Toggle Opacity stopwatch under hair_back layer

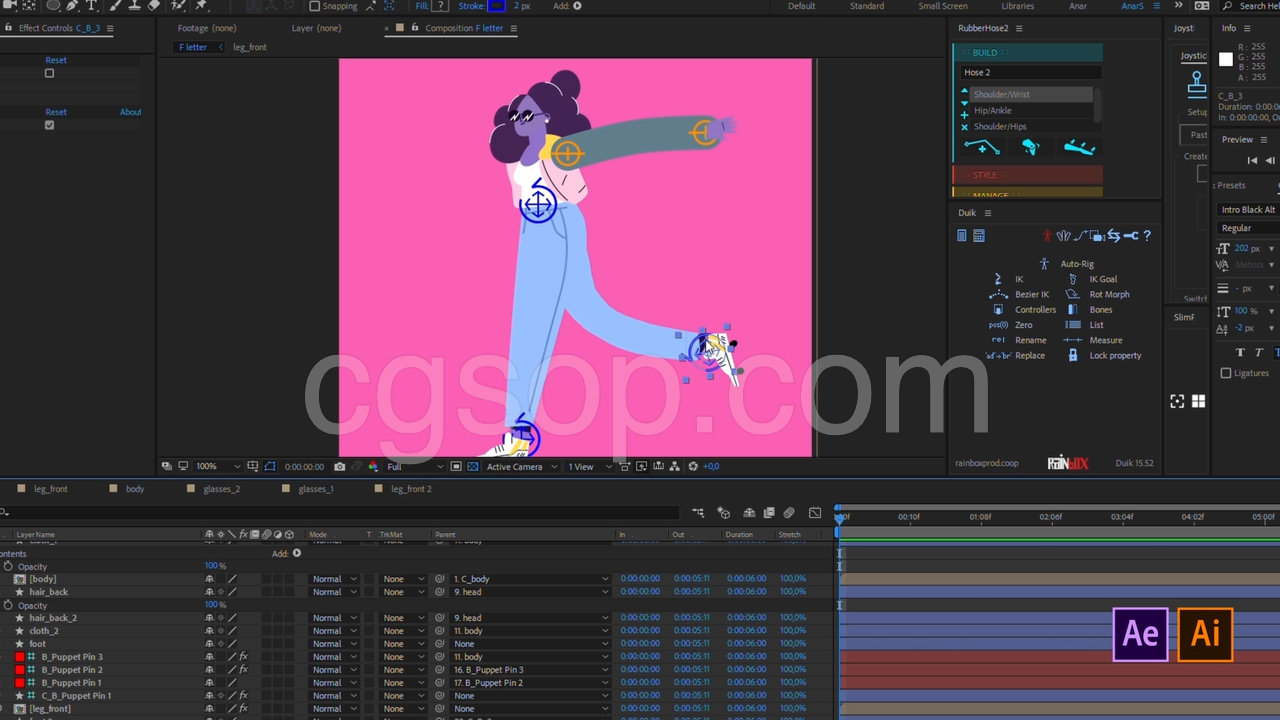click(x=8, y=605)
